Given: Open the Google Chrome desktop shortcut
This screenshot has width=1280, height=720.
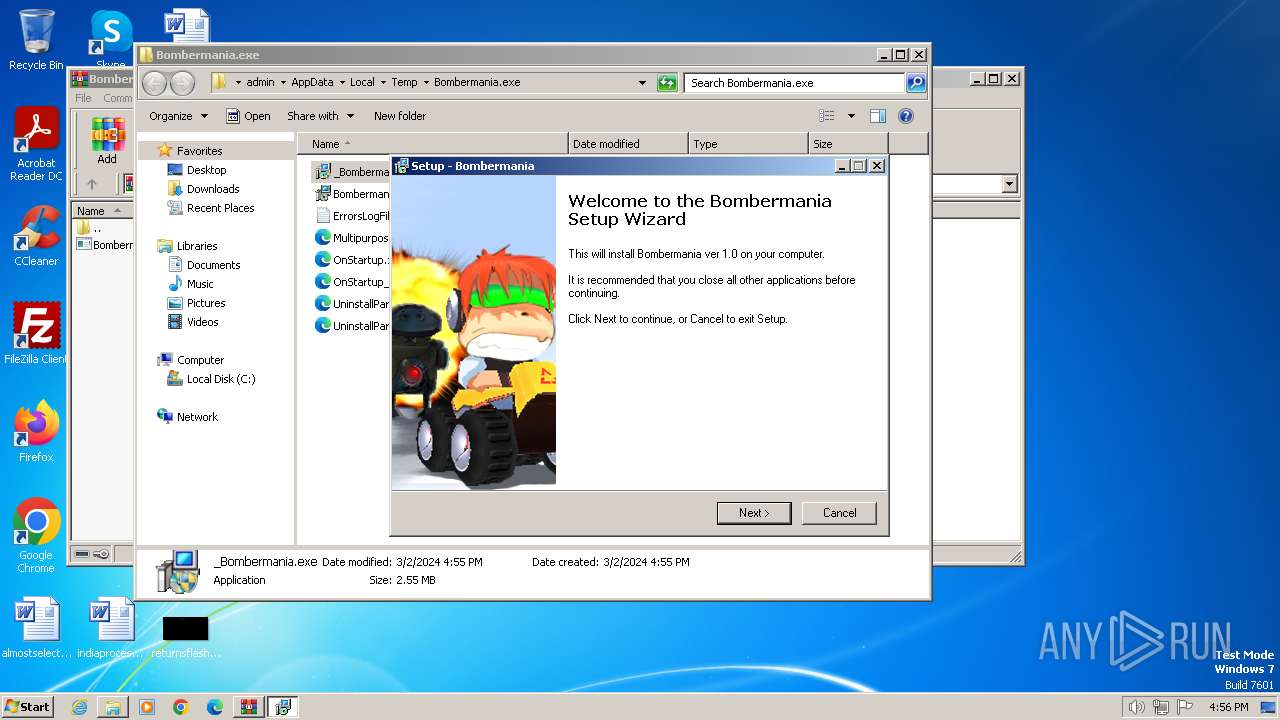Looking at the screenshot, I should [36, 536].
